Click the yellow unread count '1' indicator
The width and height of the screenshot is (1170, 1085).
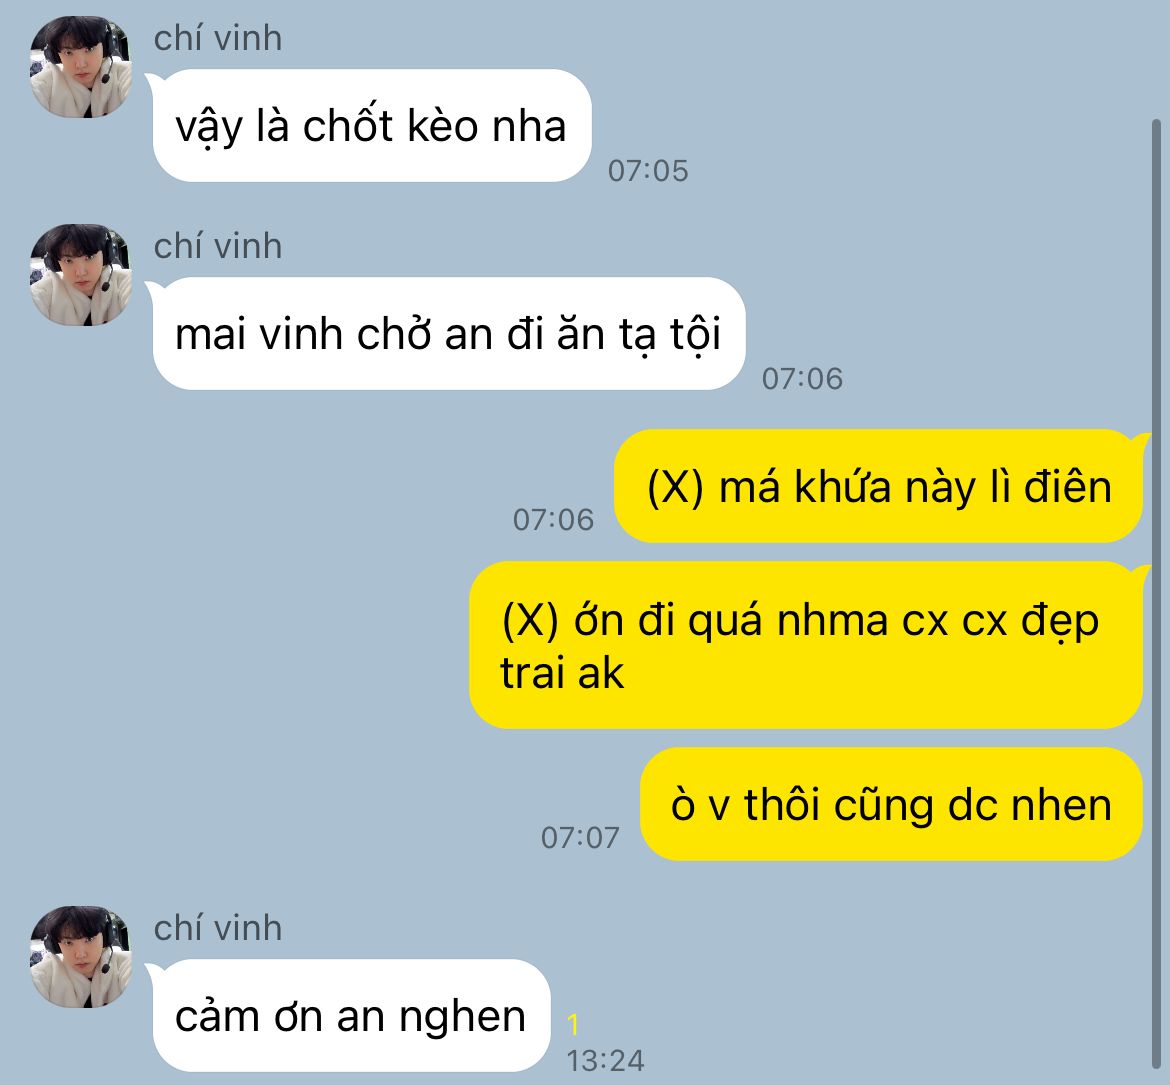click(573, 1025)
